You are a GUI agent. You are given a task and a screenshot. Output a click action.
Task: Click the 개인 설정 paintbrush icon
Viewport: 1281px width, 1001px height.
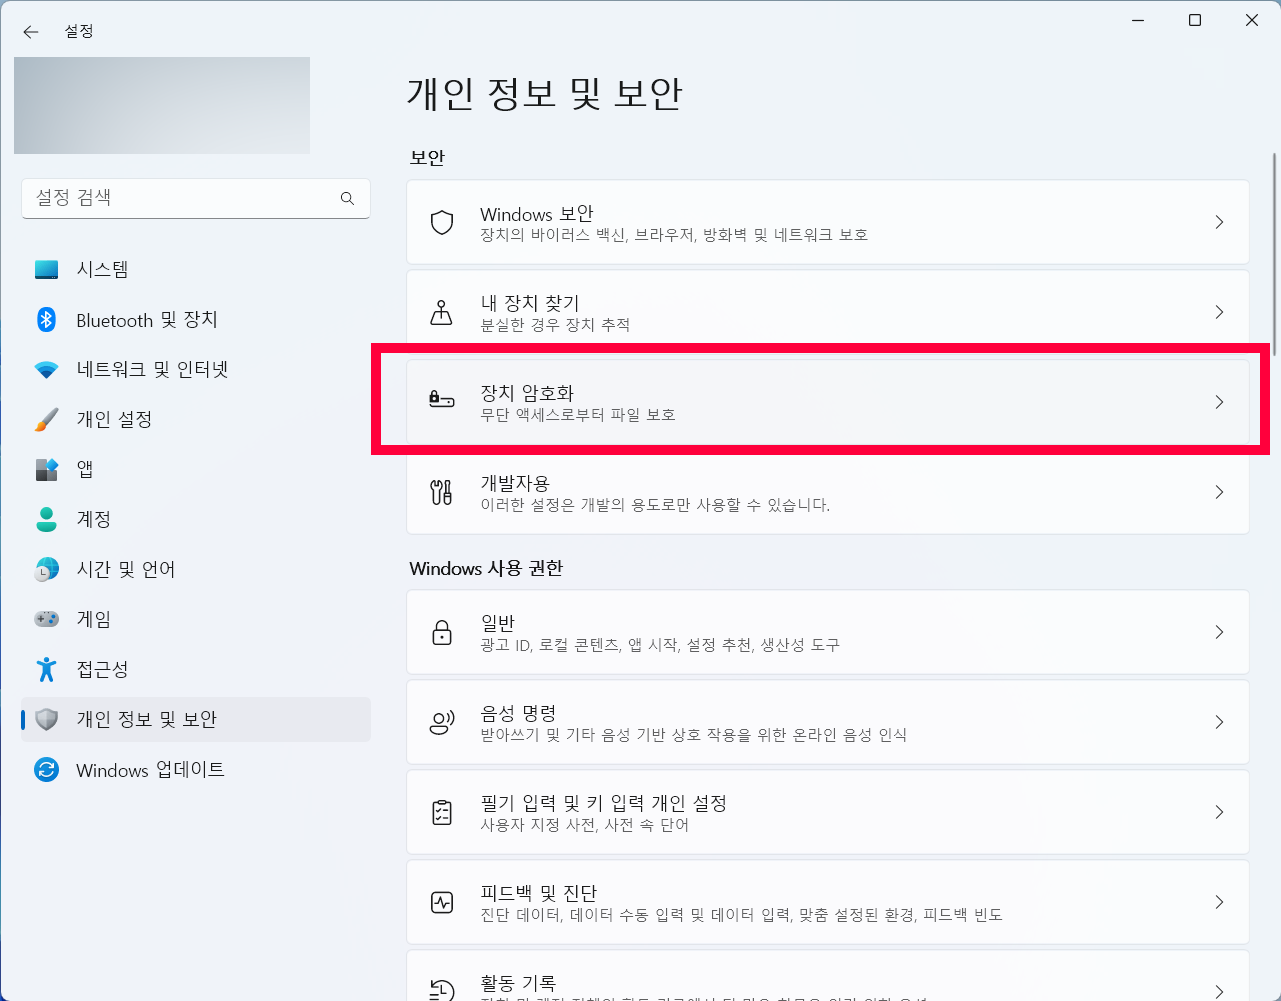tap(46, 419)
